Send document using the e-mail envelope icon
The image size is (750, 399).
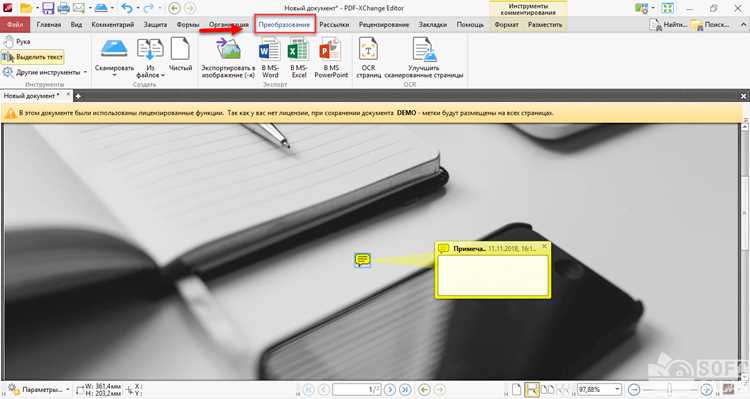79,8
